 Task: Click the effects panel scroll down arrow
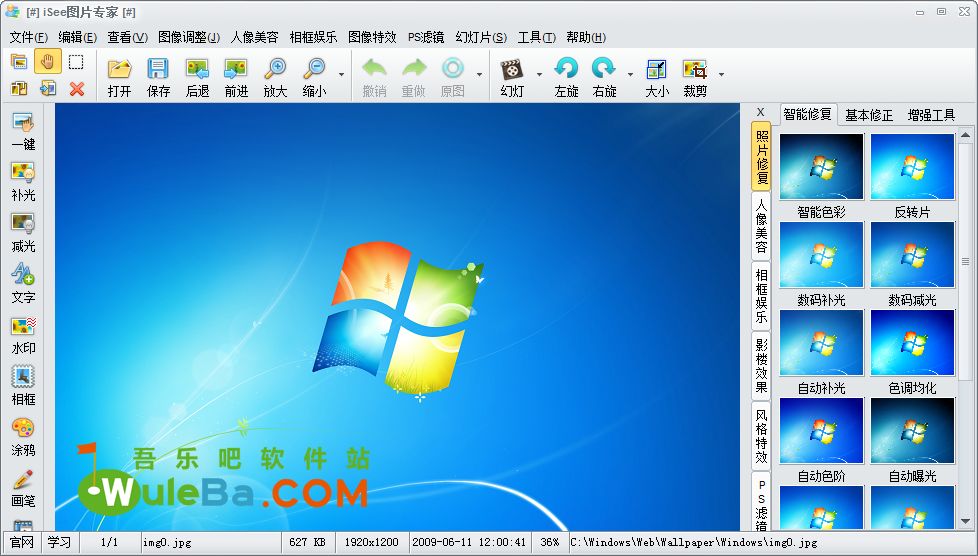tap(966, 521)
